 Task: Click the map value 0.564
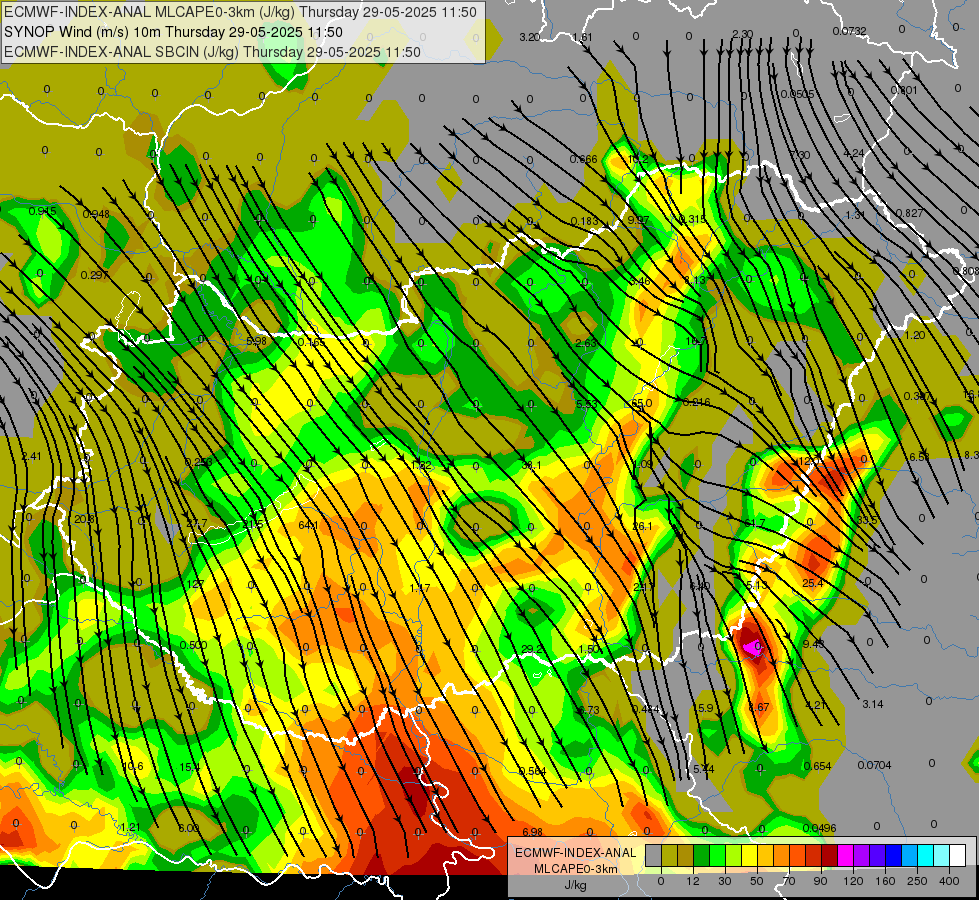click(x=533, y=771)
